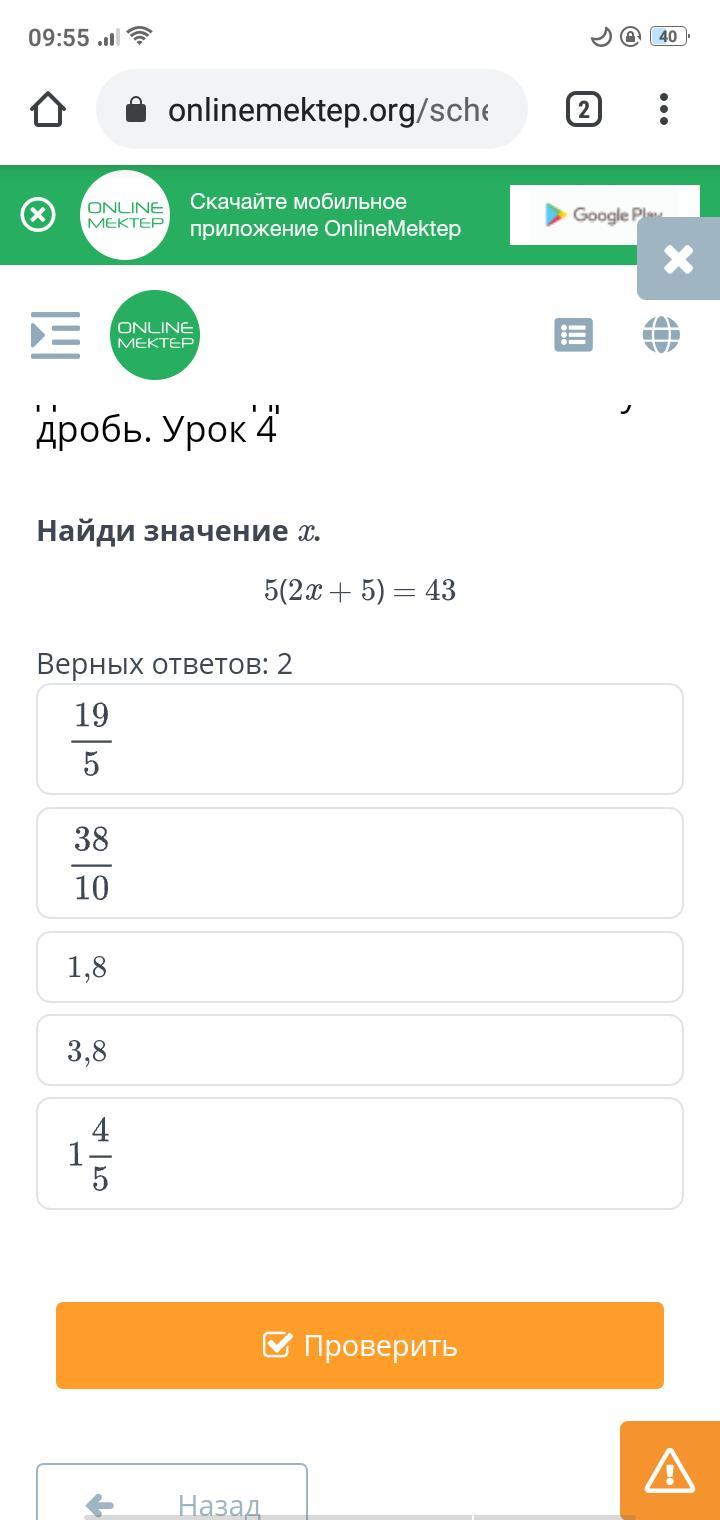The image size is (720, 1520).
Task: Tap the browser home icon
Action: [x=48, y=110]
